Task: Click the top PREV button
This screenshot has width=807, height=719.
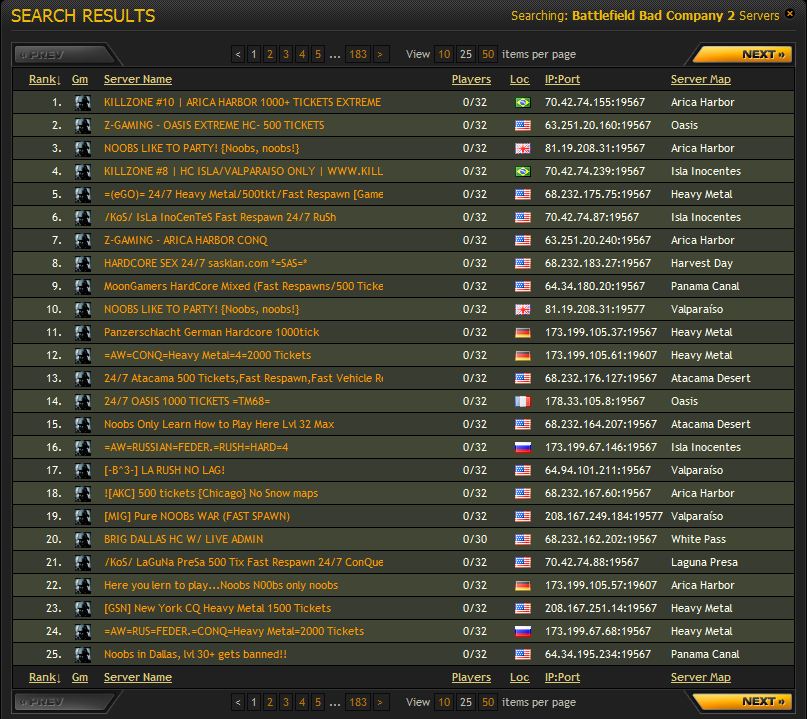Action: (x=64, y=55)
